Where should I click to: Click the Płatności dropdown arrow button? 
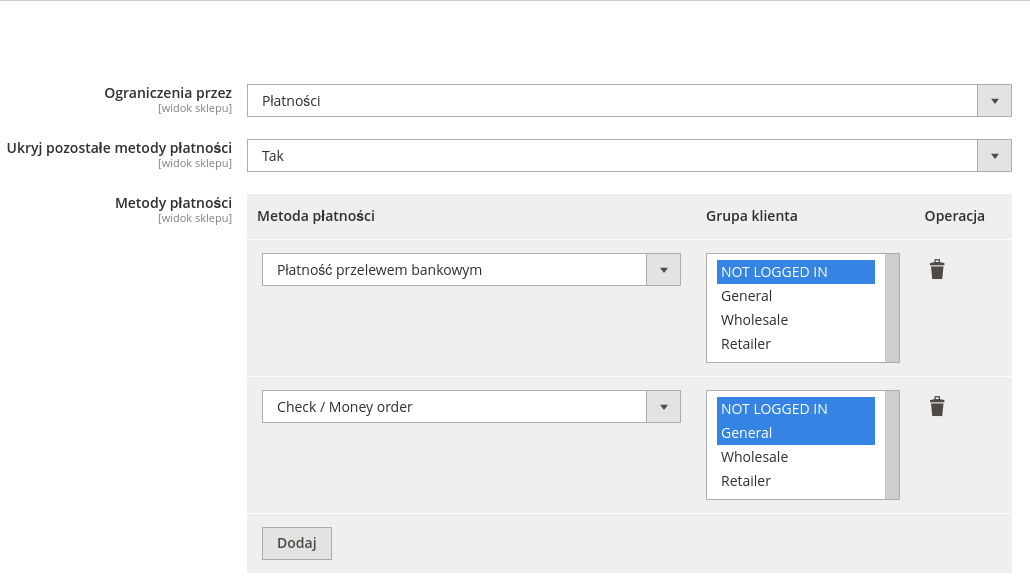[x=994, y=101]
